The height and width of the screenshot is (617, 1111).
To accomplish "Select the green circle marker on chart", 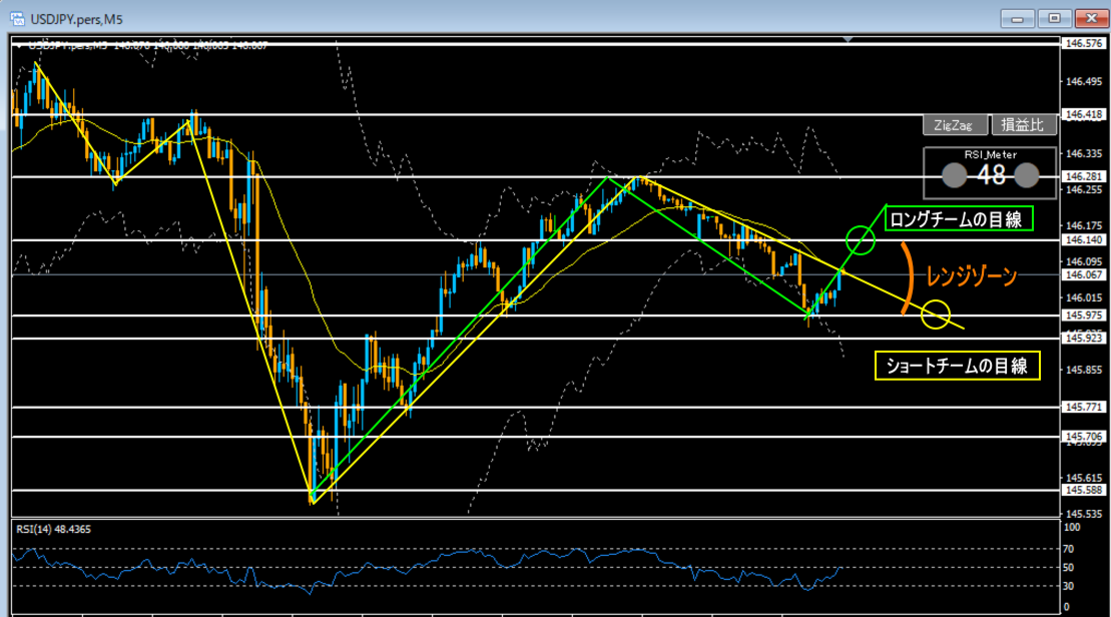I will click(861, 239).
